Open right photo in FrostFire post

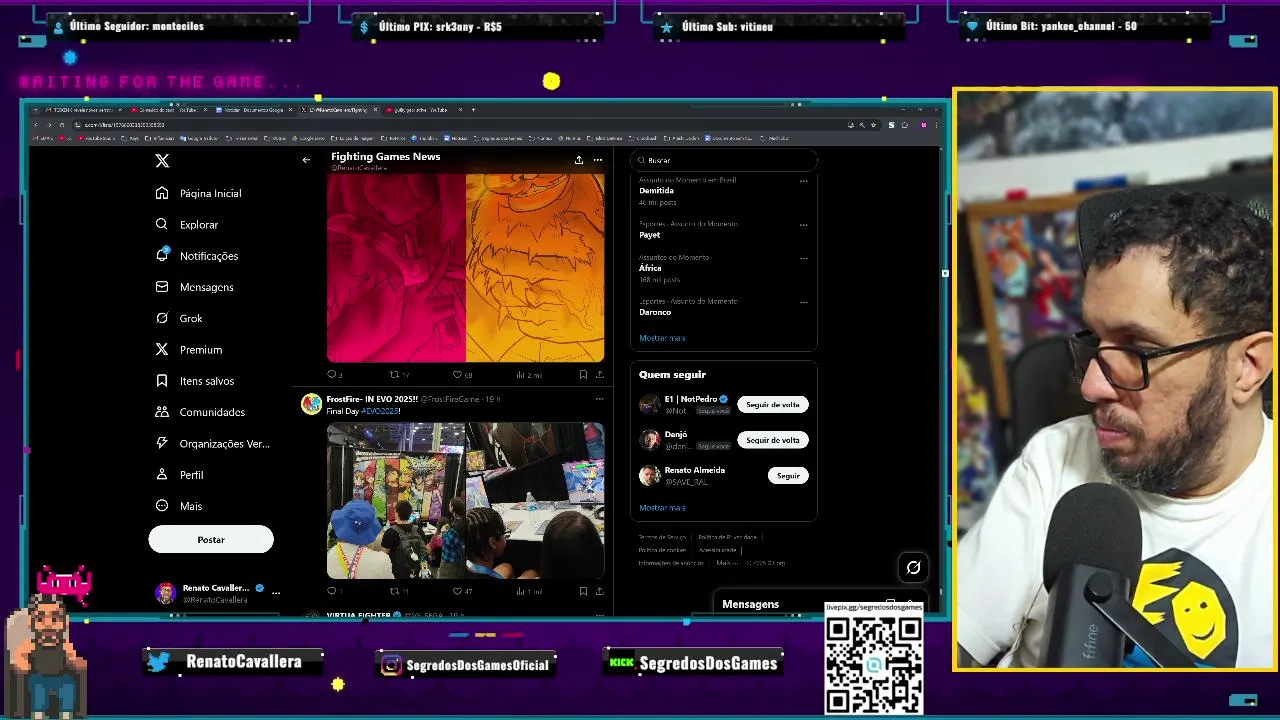coord(536,501)
